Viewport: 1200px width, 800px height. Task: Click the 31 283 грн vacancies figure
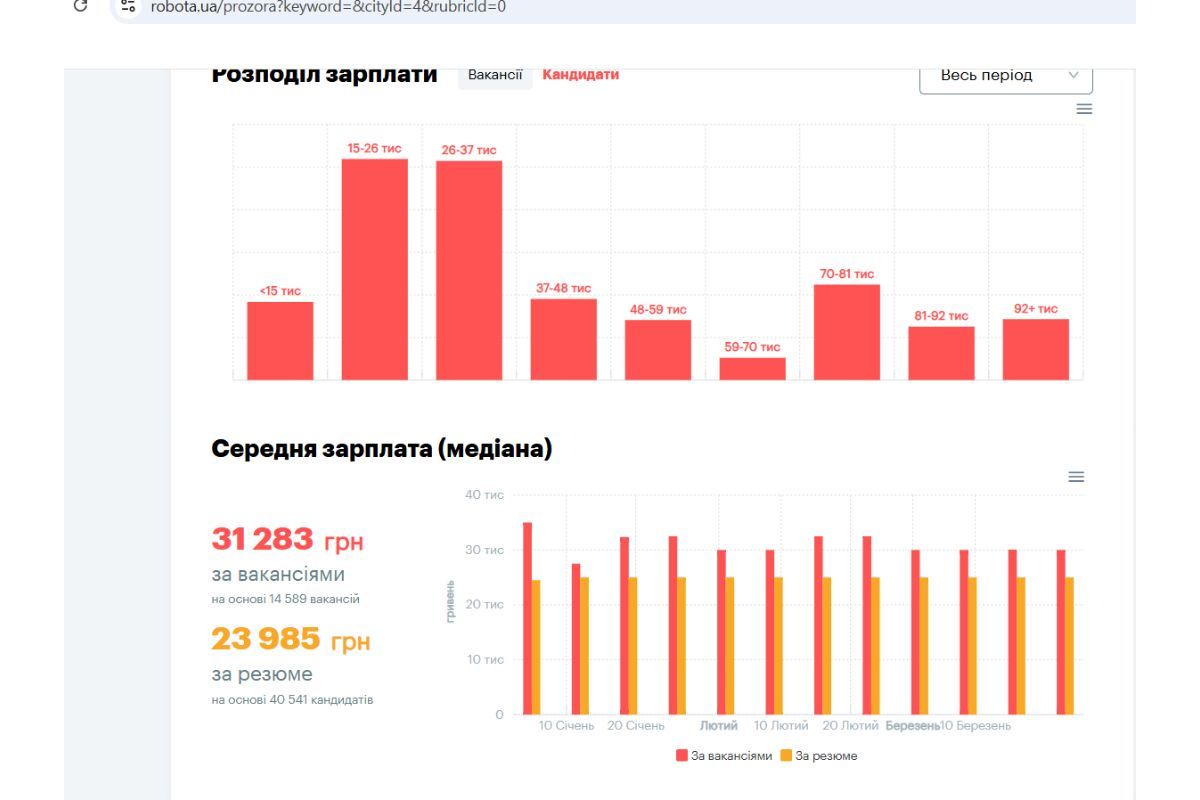289,540
